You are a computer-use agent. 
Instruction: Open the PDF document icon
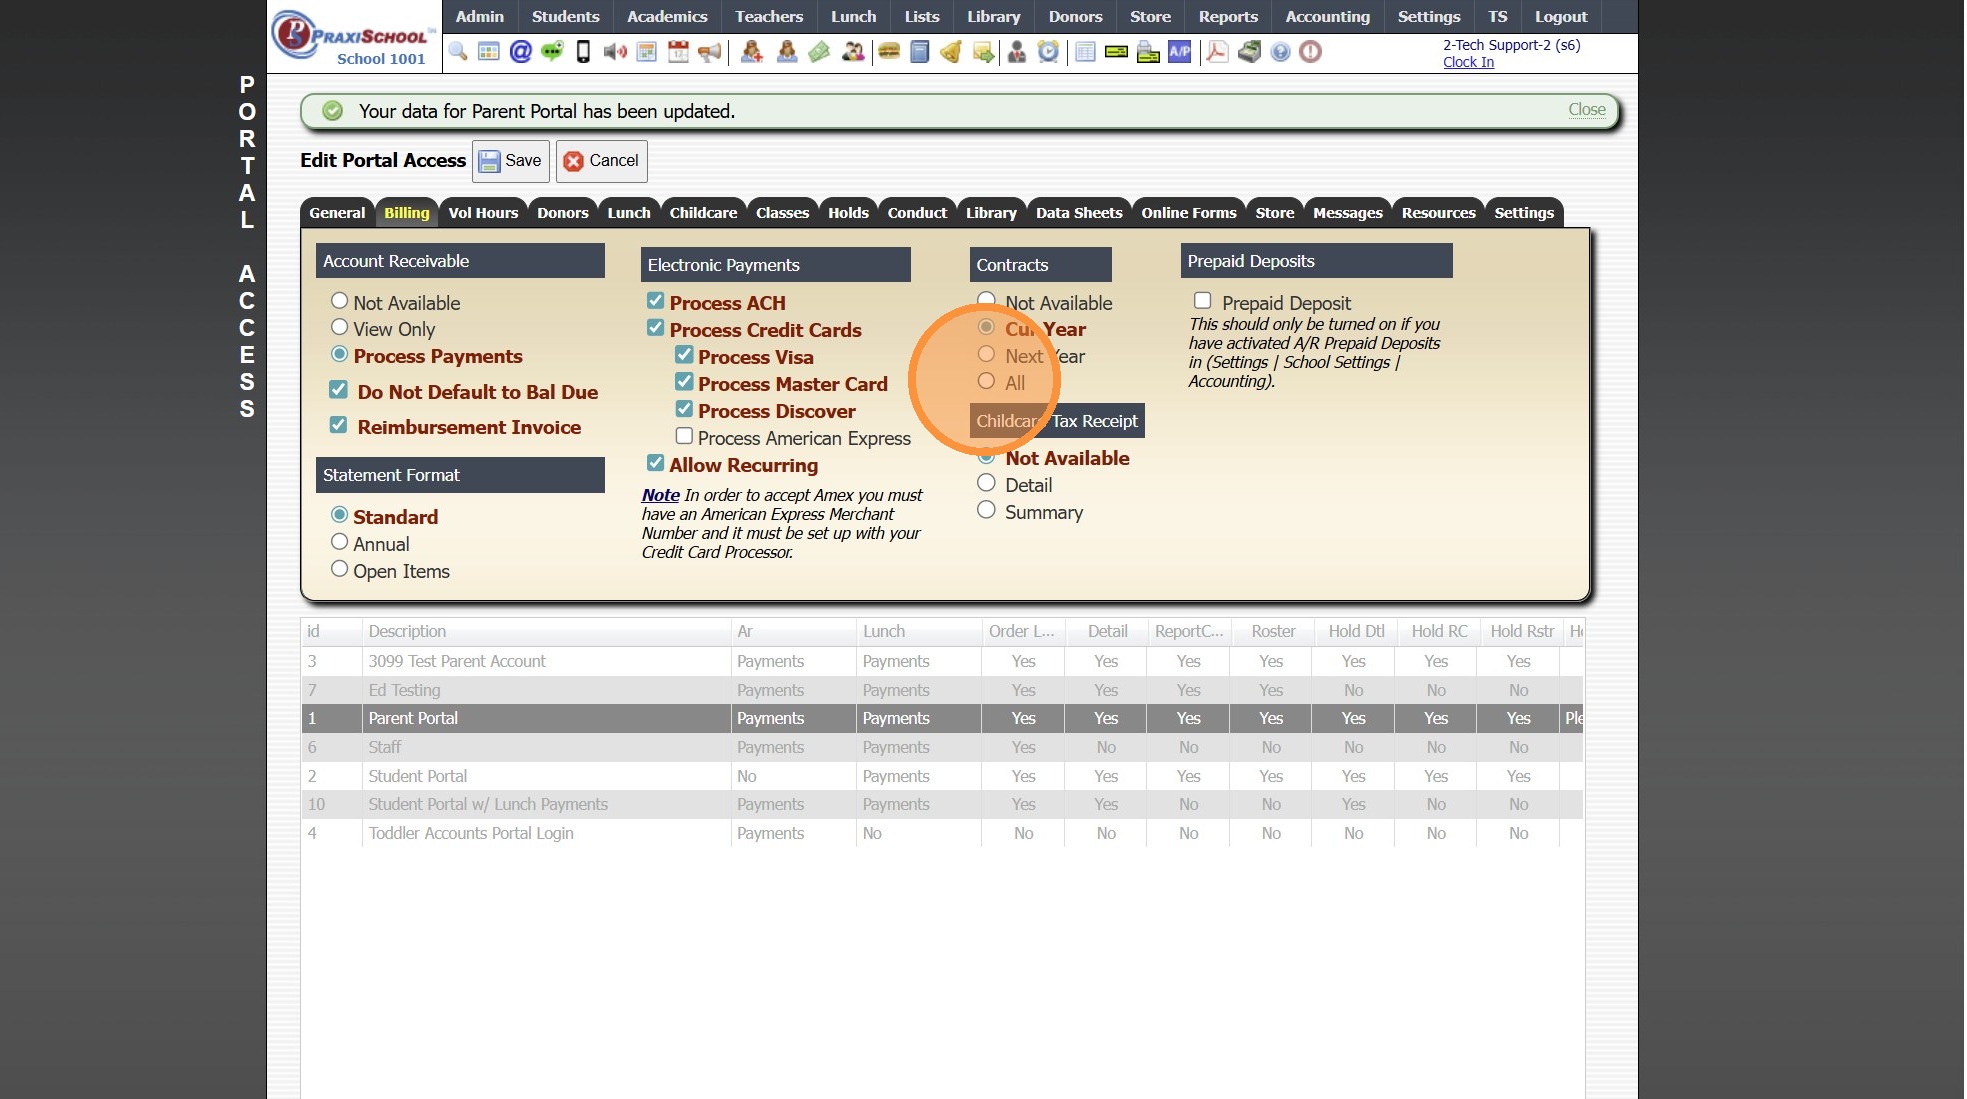pos(1216,52)
